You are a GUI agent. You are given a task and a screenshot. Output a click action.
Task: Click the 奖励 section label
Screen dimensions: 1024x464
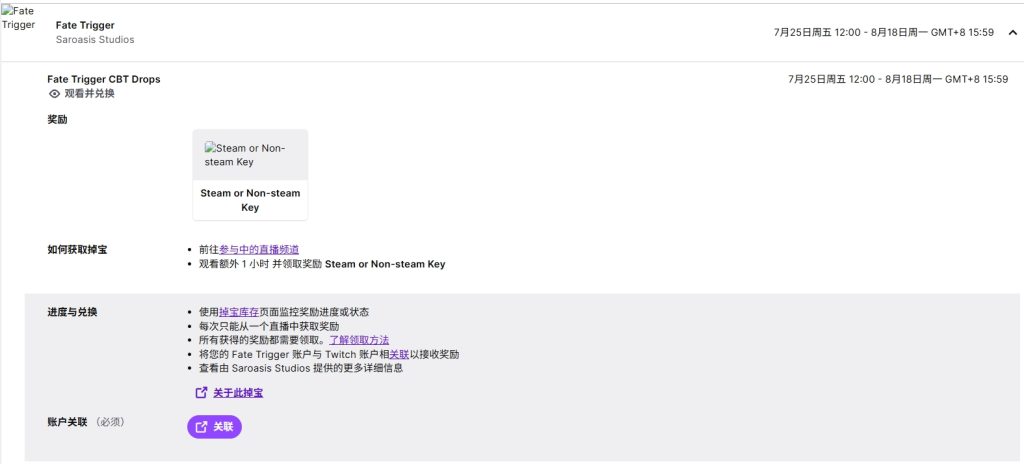click(x=57, y=120)
